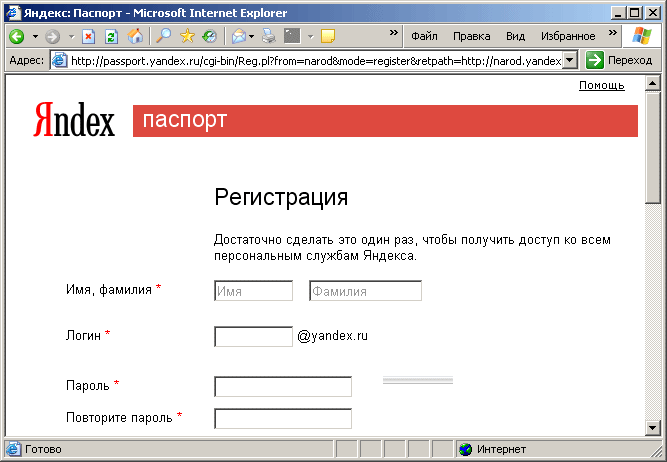Viewport: 667px width, 462px height.
Task: Open Favorites pane with star icon
Action: coord(187,36)
